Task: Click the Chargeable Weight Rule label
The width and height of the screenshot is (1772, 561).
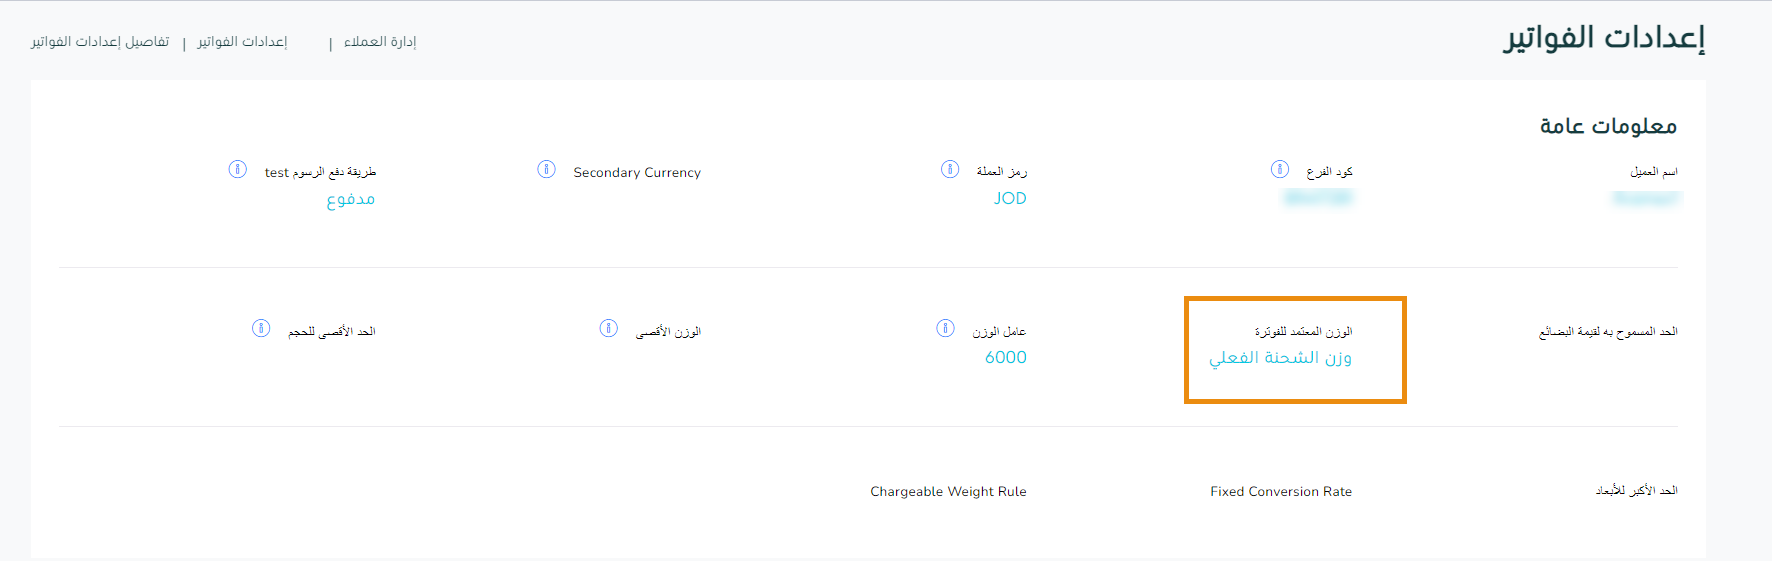Action: point(948,491)
